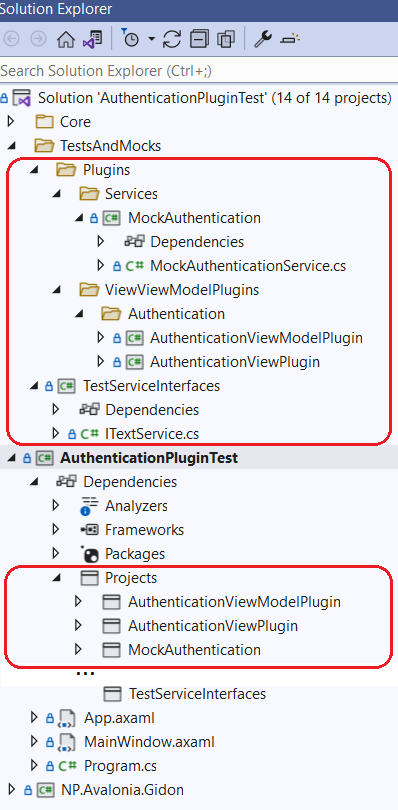Select Dependencies node above MockAuthenticationService.cs

197,241
